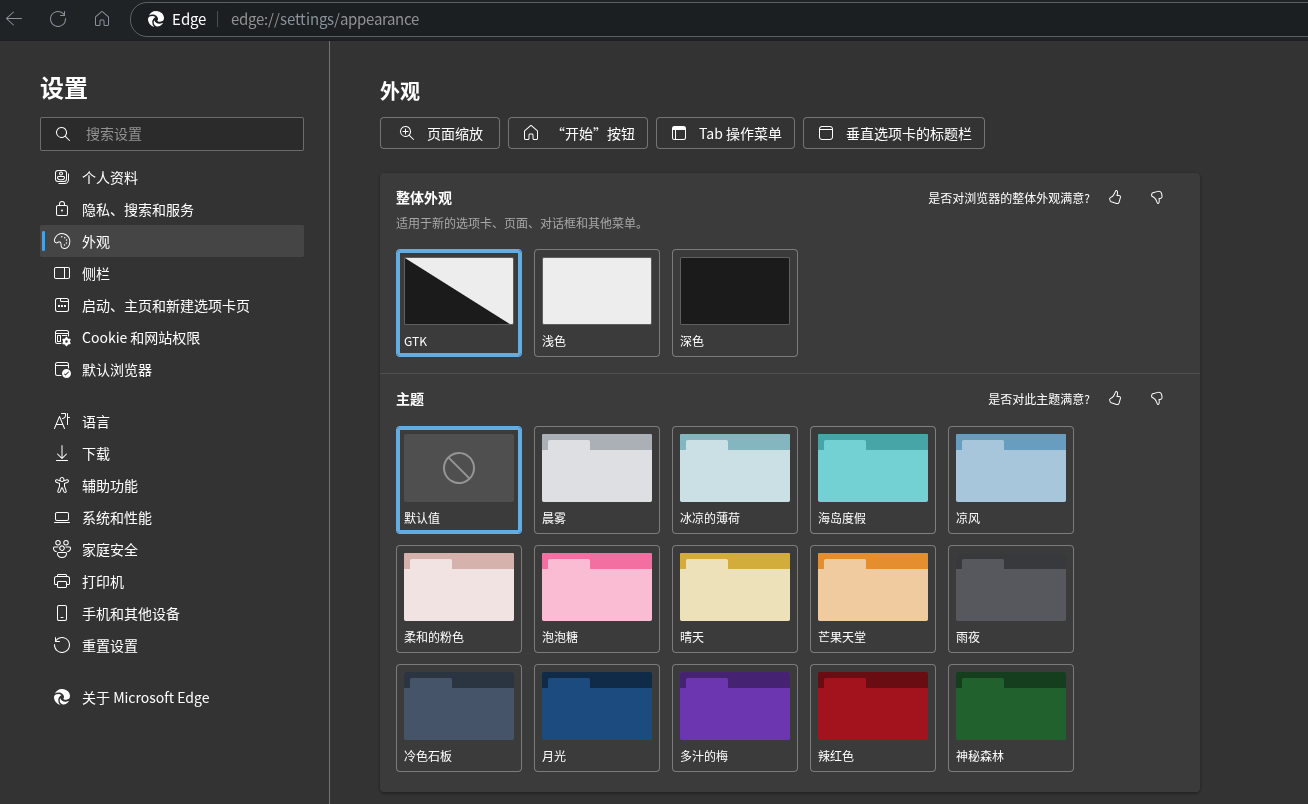1308x804 pixels.
Task: Click the 辅助功能 accessibility icon
Action: coord(62,486)
